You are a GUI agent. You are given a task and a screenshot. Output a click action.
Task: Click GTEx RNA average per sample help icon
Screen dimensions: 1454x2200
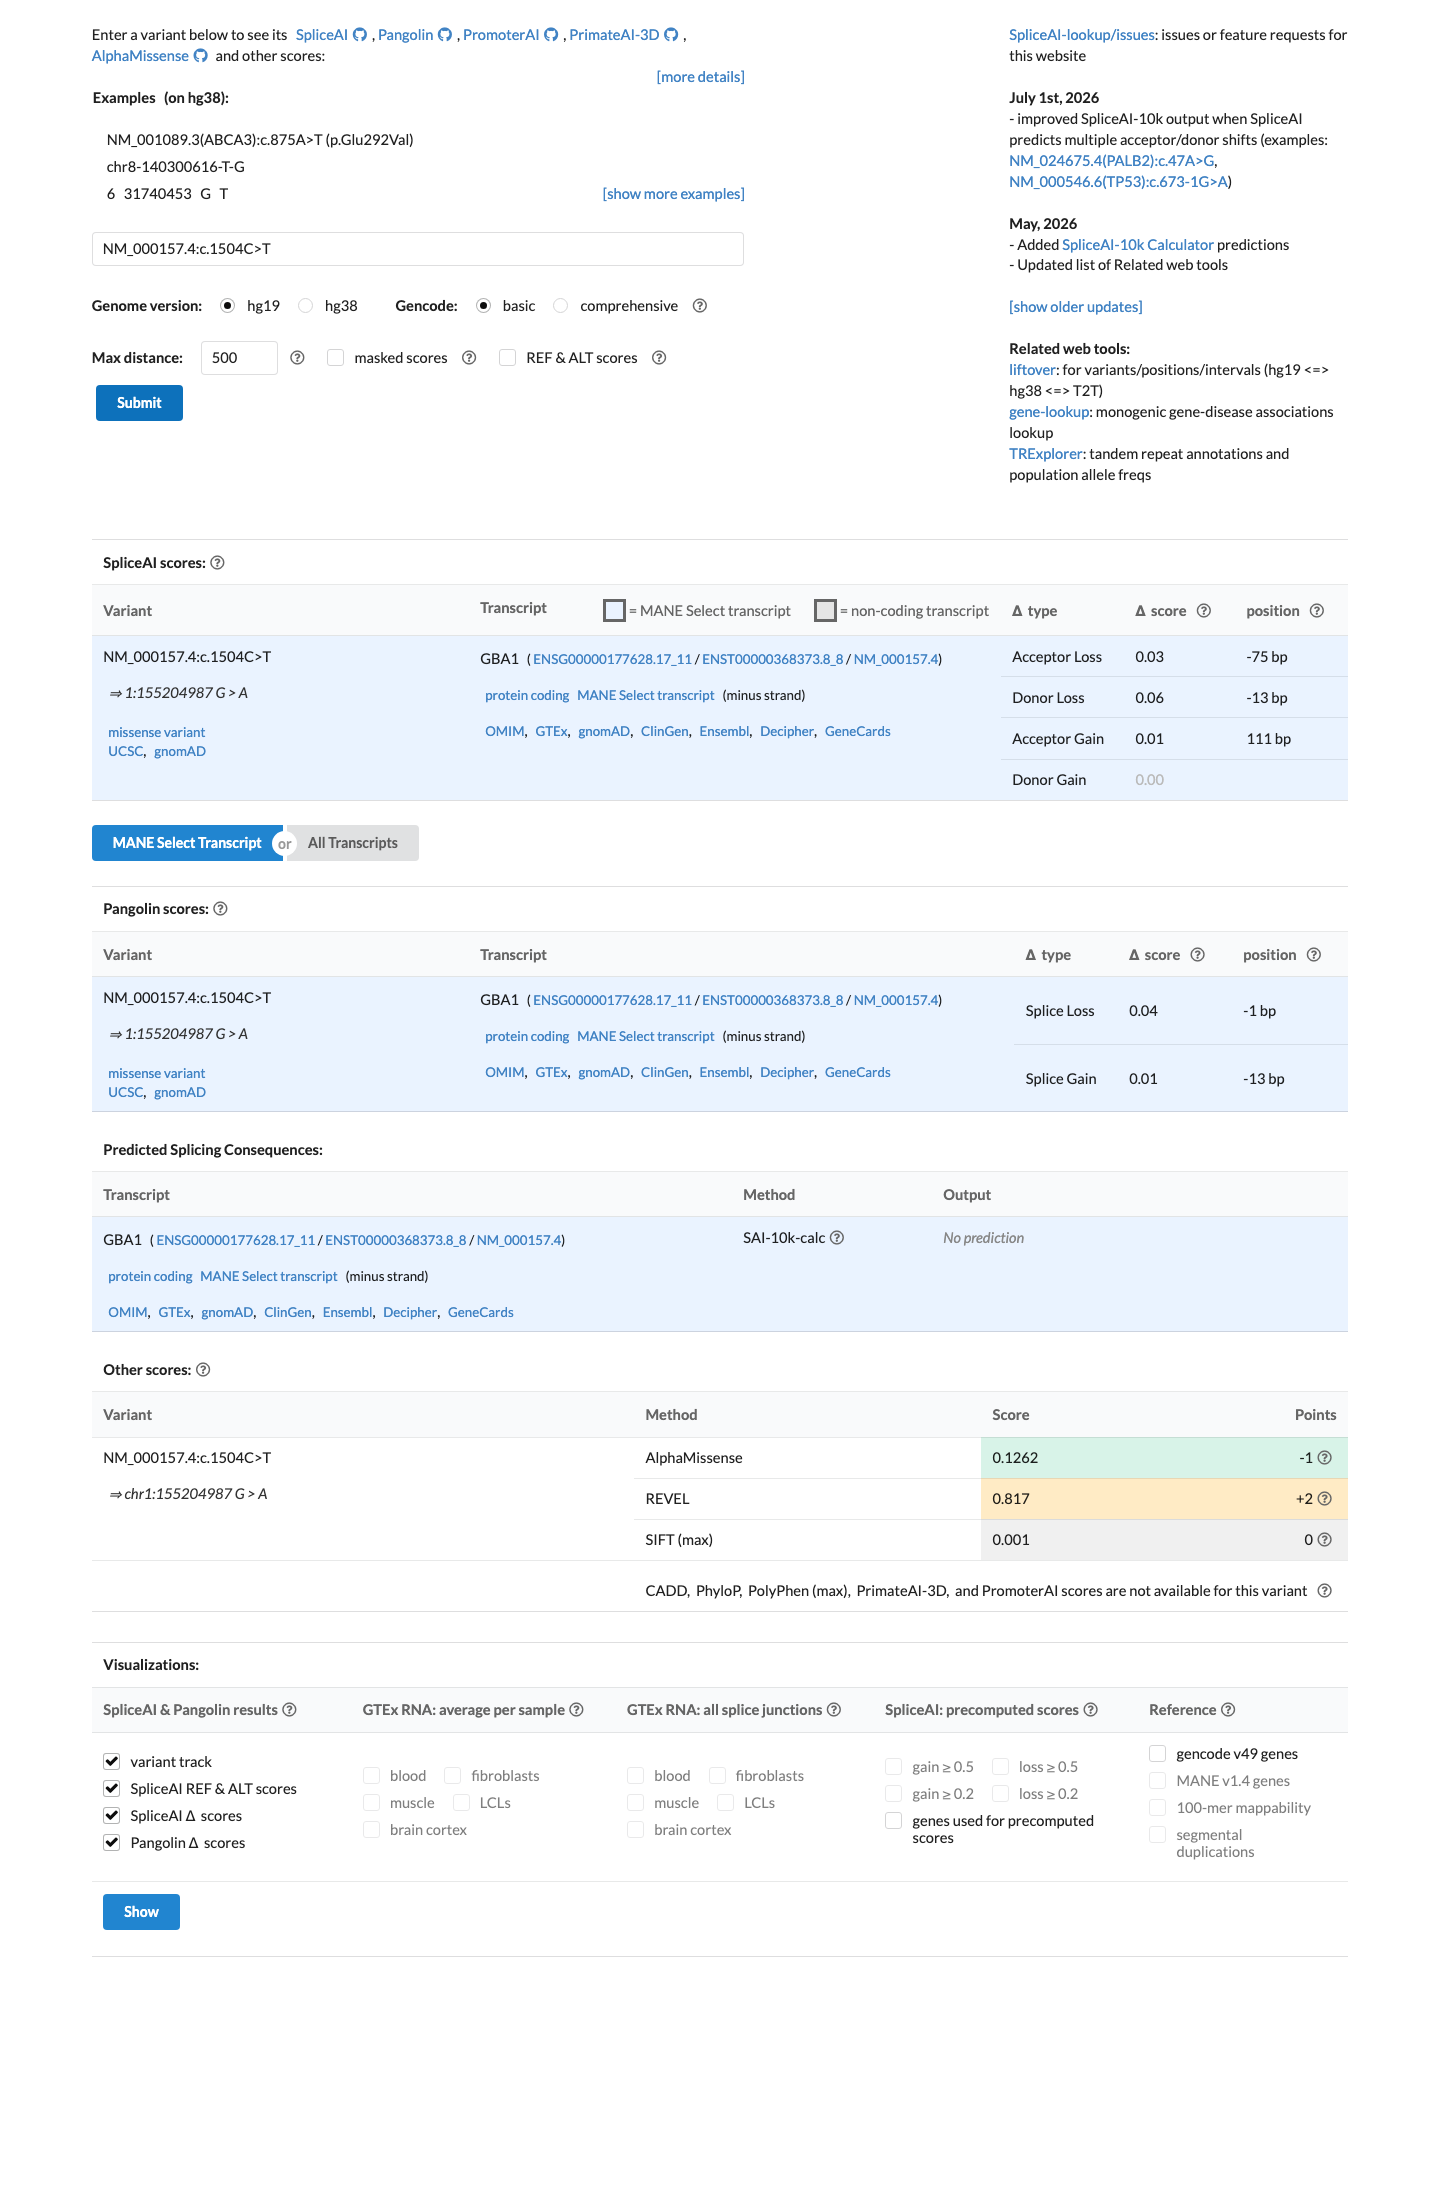tap(576, 1710)
